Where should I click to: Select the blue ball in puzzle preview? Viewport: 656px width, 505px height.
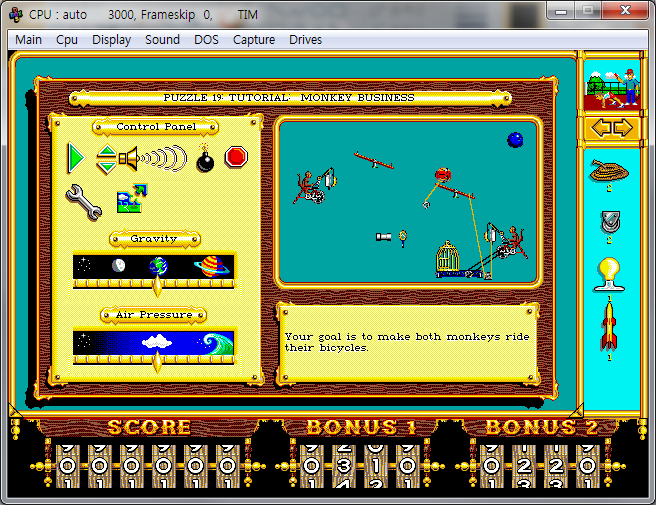(x=515, y=140)
